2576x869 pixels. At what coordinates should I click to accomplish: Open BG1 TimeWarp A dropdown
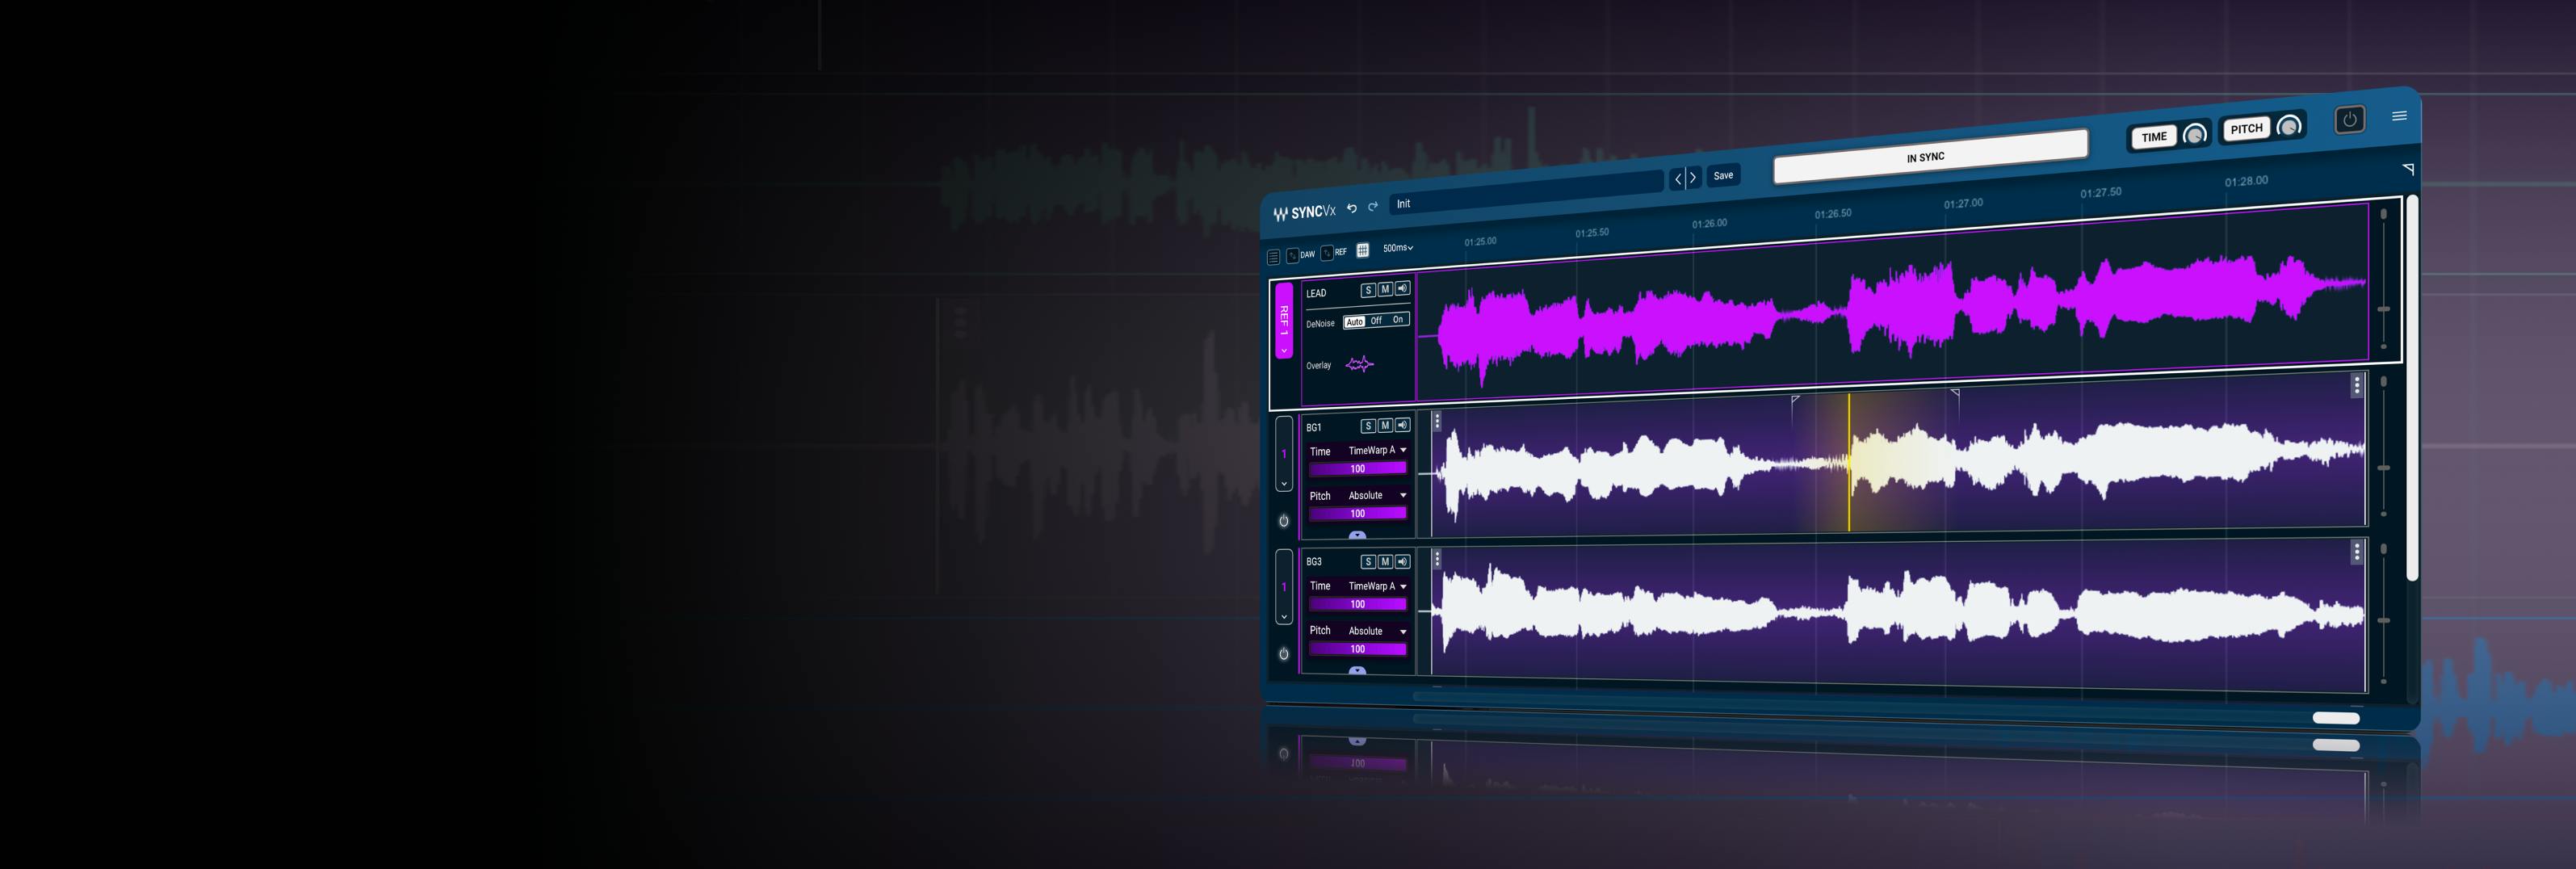1377,450
